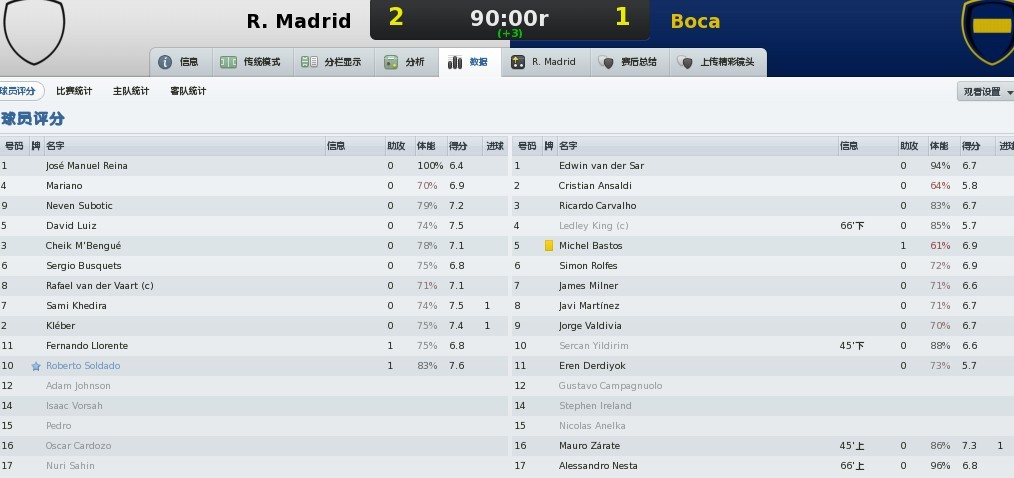1014x478 pixels.
Task: Open Mauro Zárate's player row
Action: click(763, 446)
